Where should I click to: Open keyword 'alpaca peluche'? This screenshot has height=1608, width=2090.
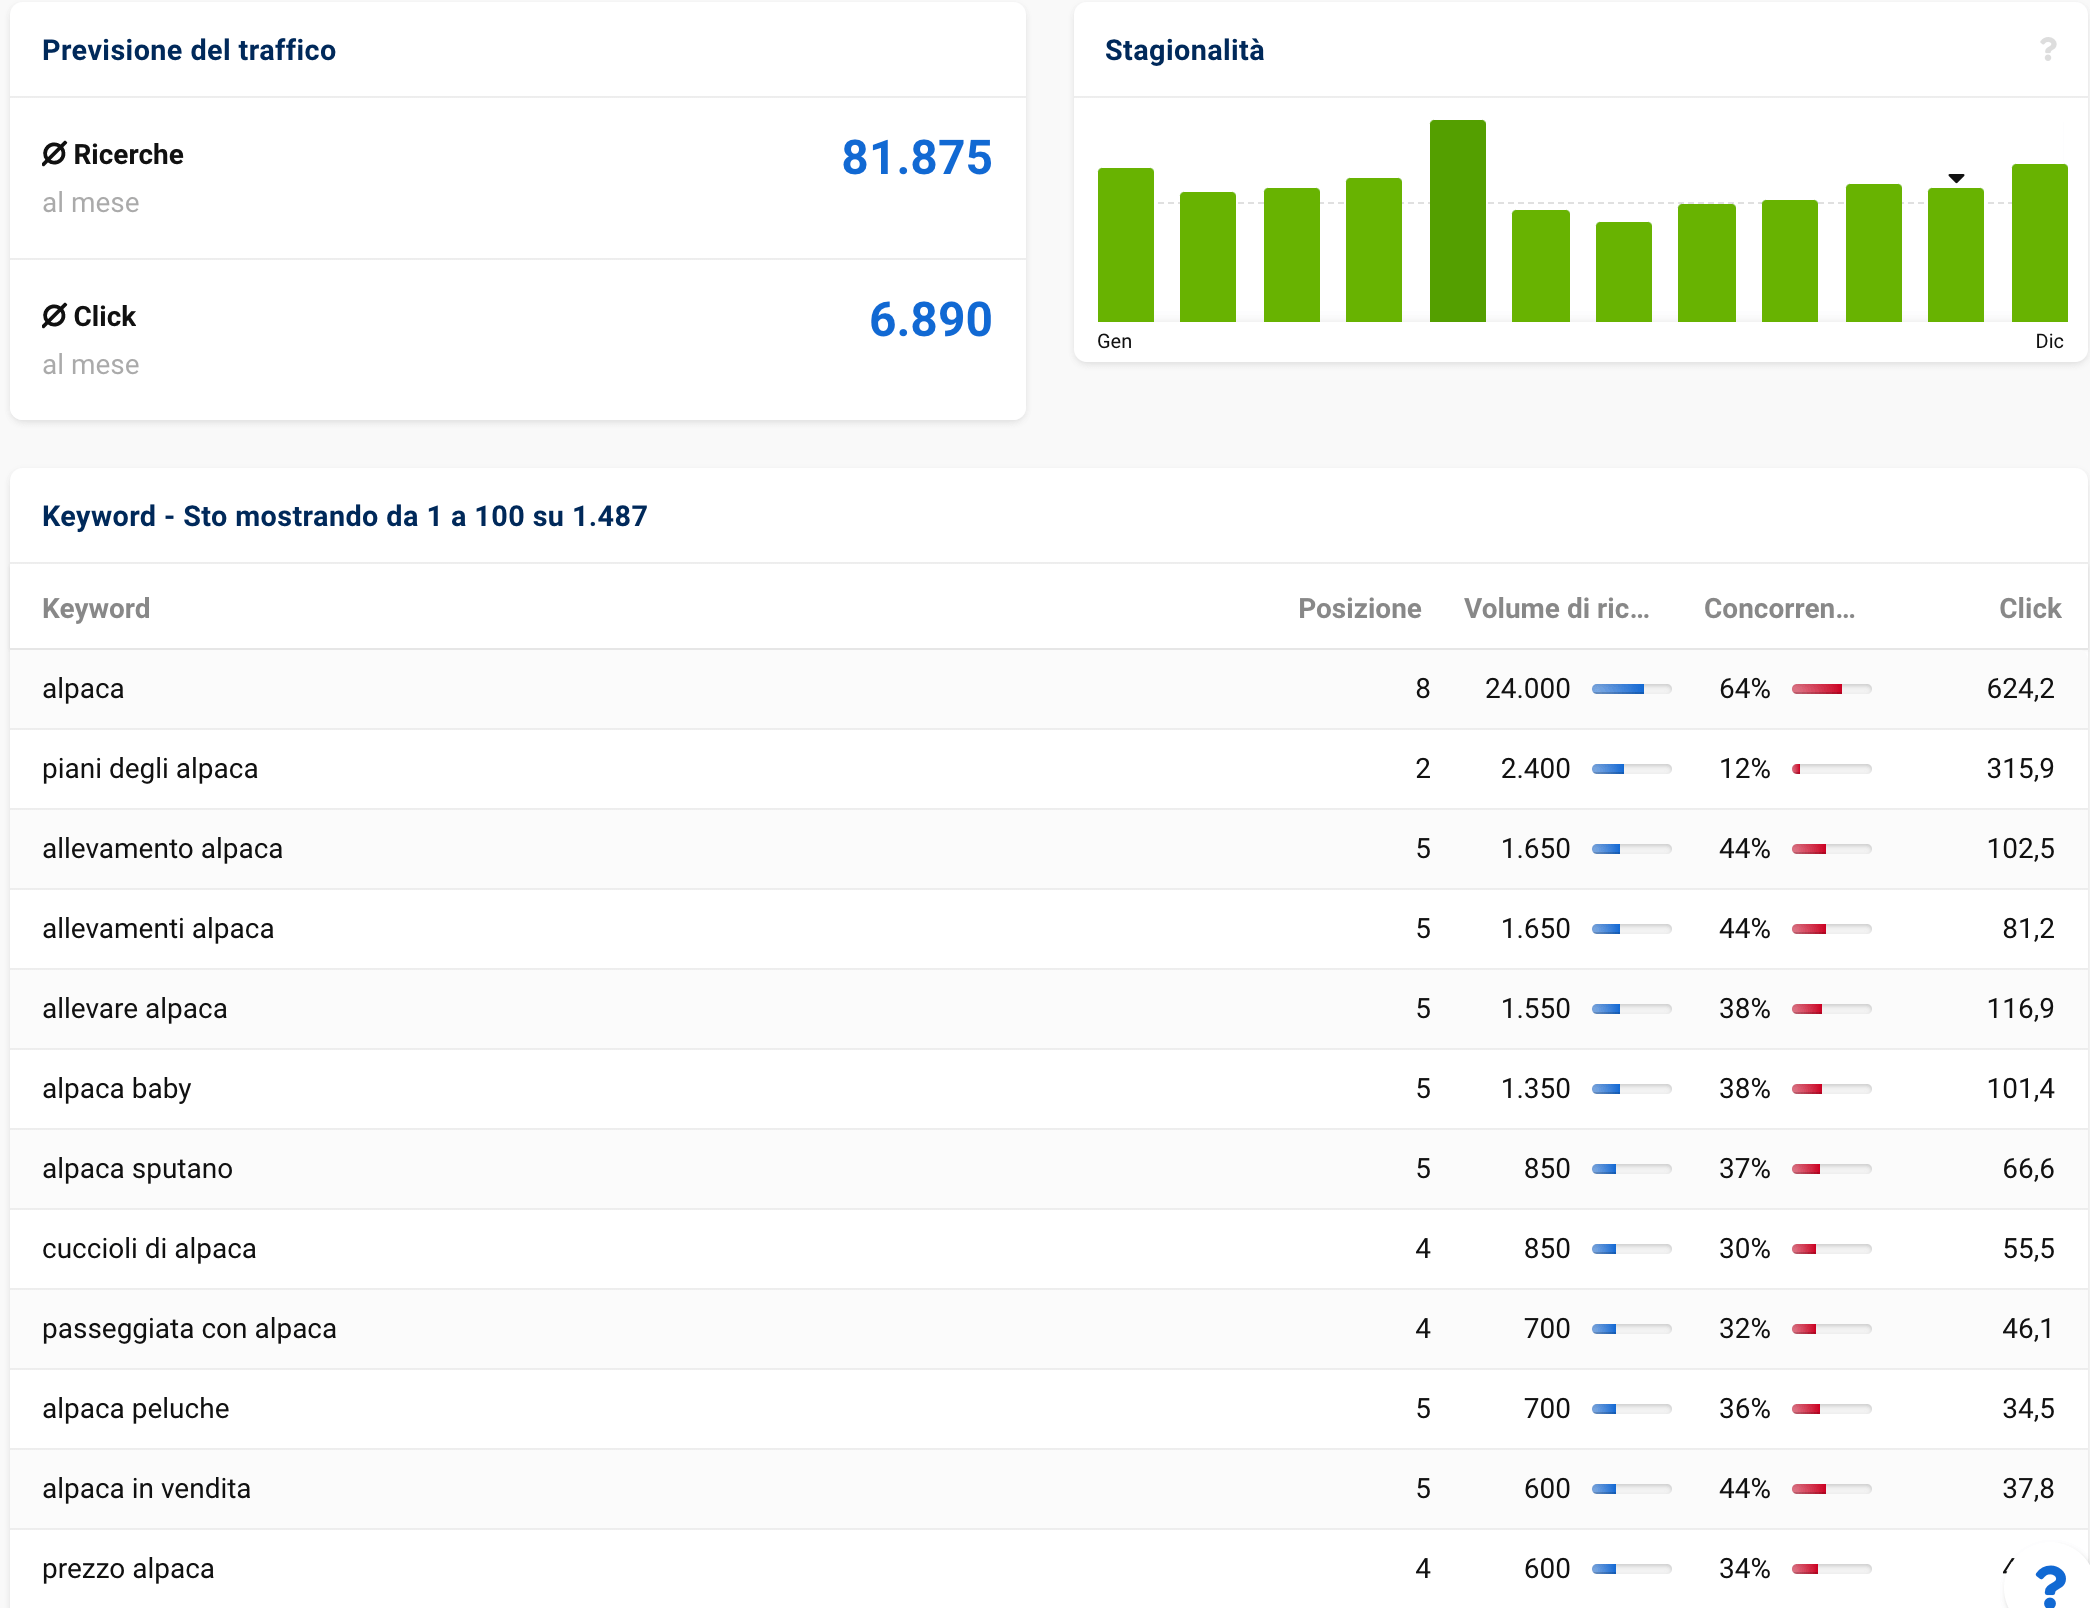pyautogui.click(x=136, y=1409)
